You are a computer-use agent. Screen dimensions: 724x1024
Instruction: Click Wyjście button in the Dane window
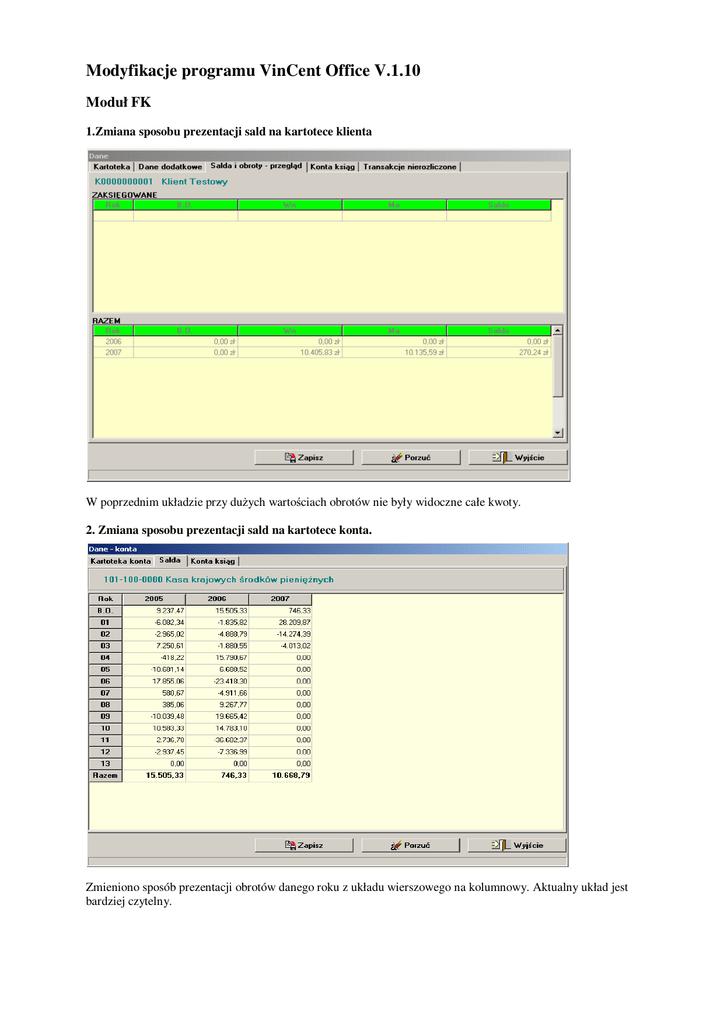tap(518, 457)
